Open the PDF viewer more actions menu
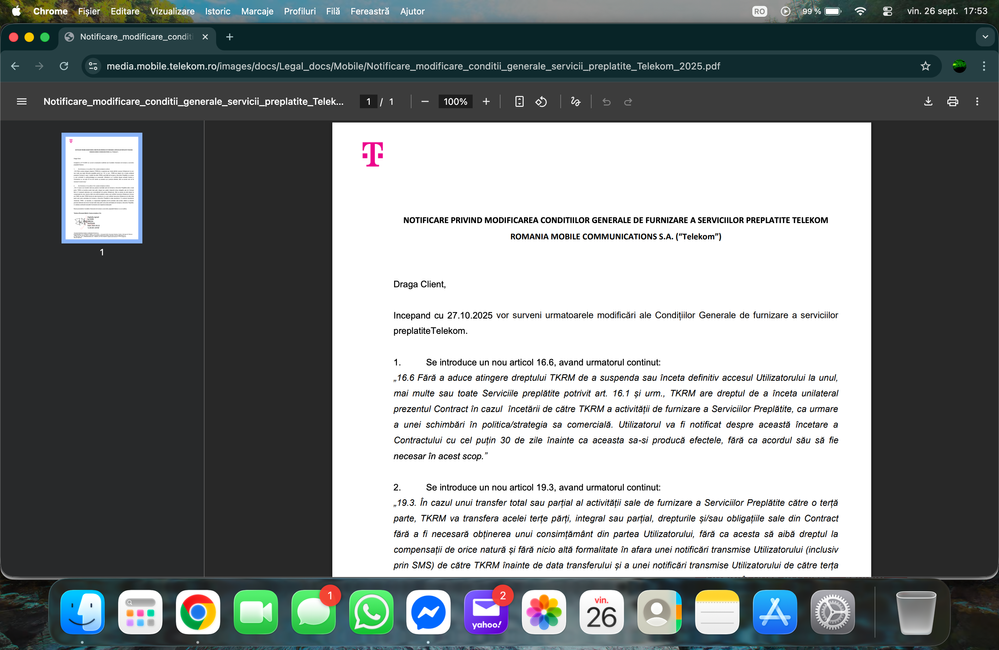This screenshot has height=650, width=999. click(978, 102)
